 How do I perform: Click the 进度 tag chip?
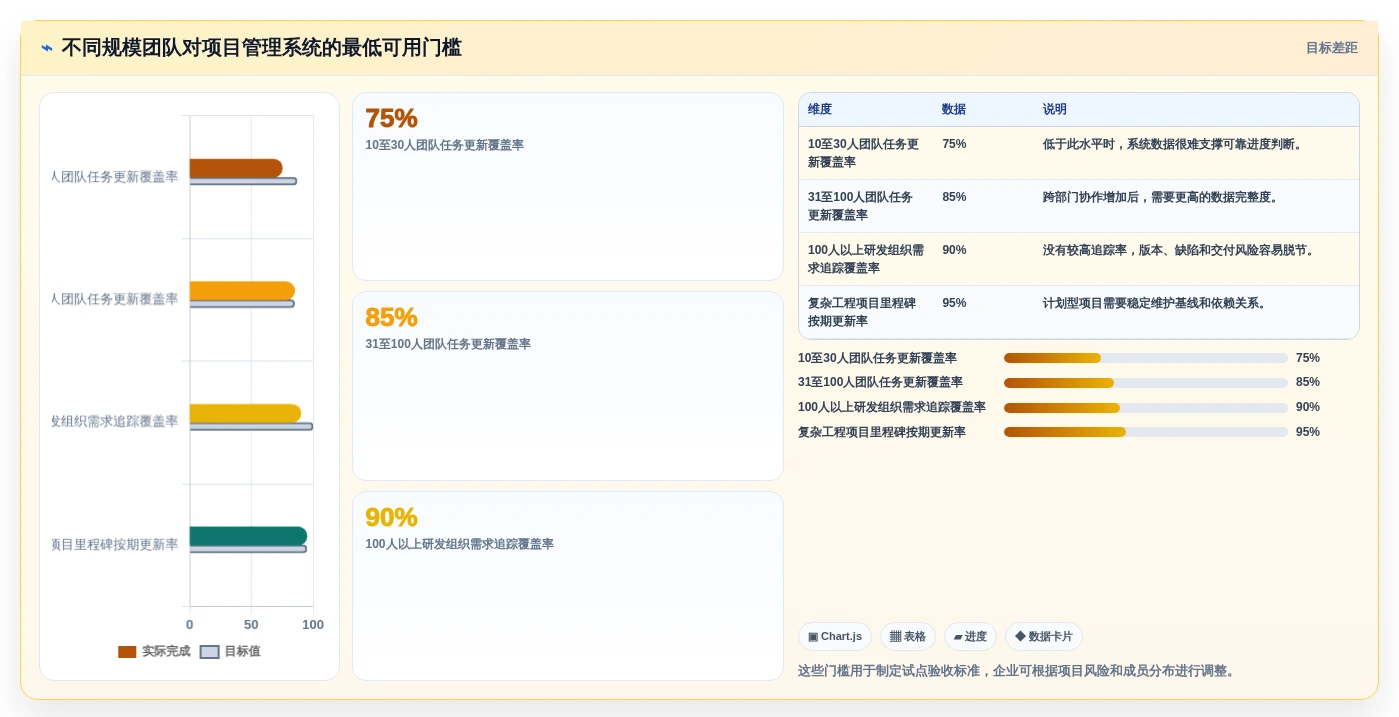click(x=970, y=637)
